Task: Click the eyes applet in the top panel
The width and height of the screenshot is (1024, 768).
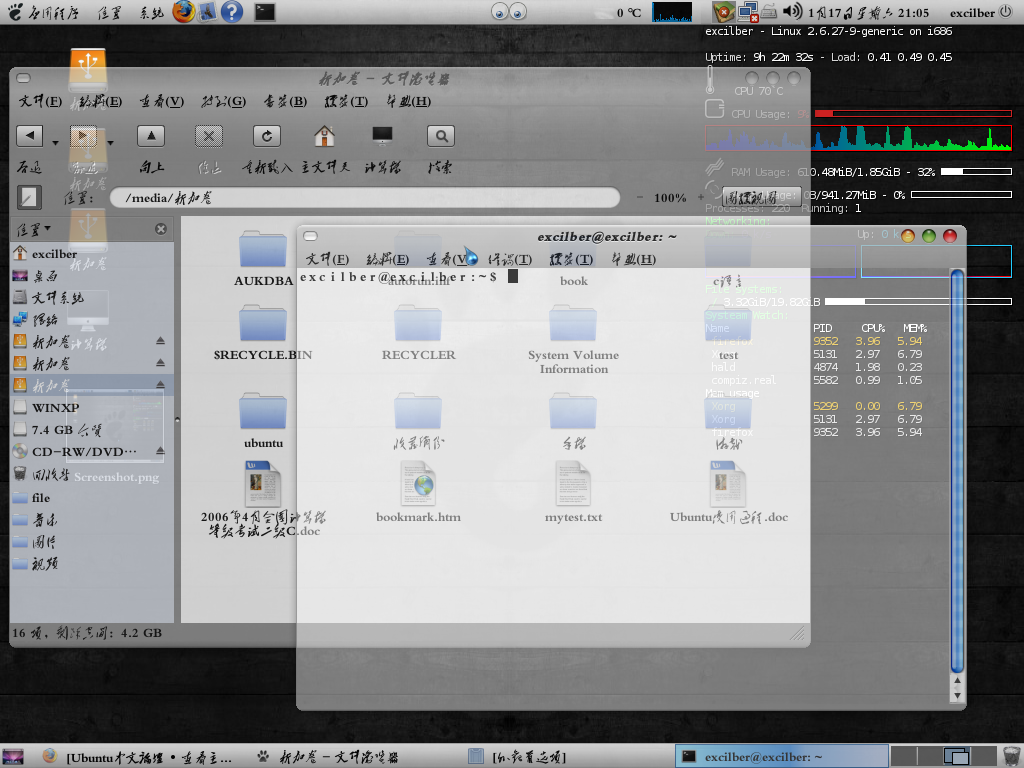Action: (509, 12)
